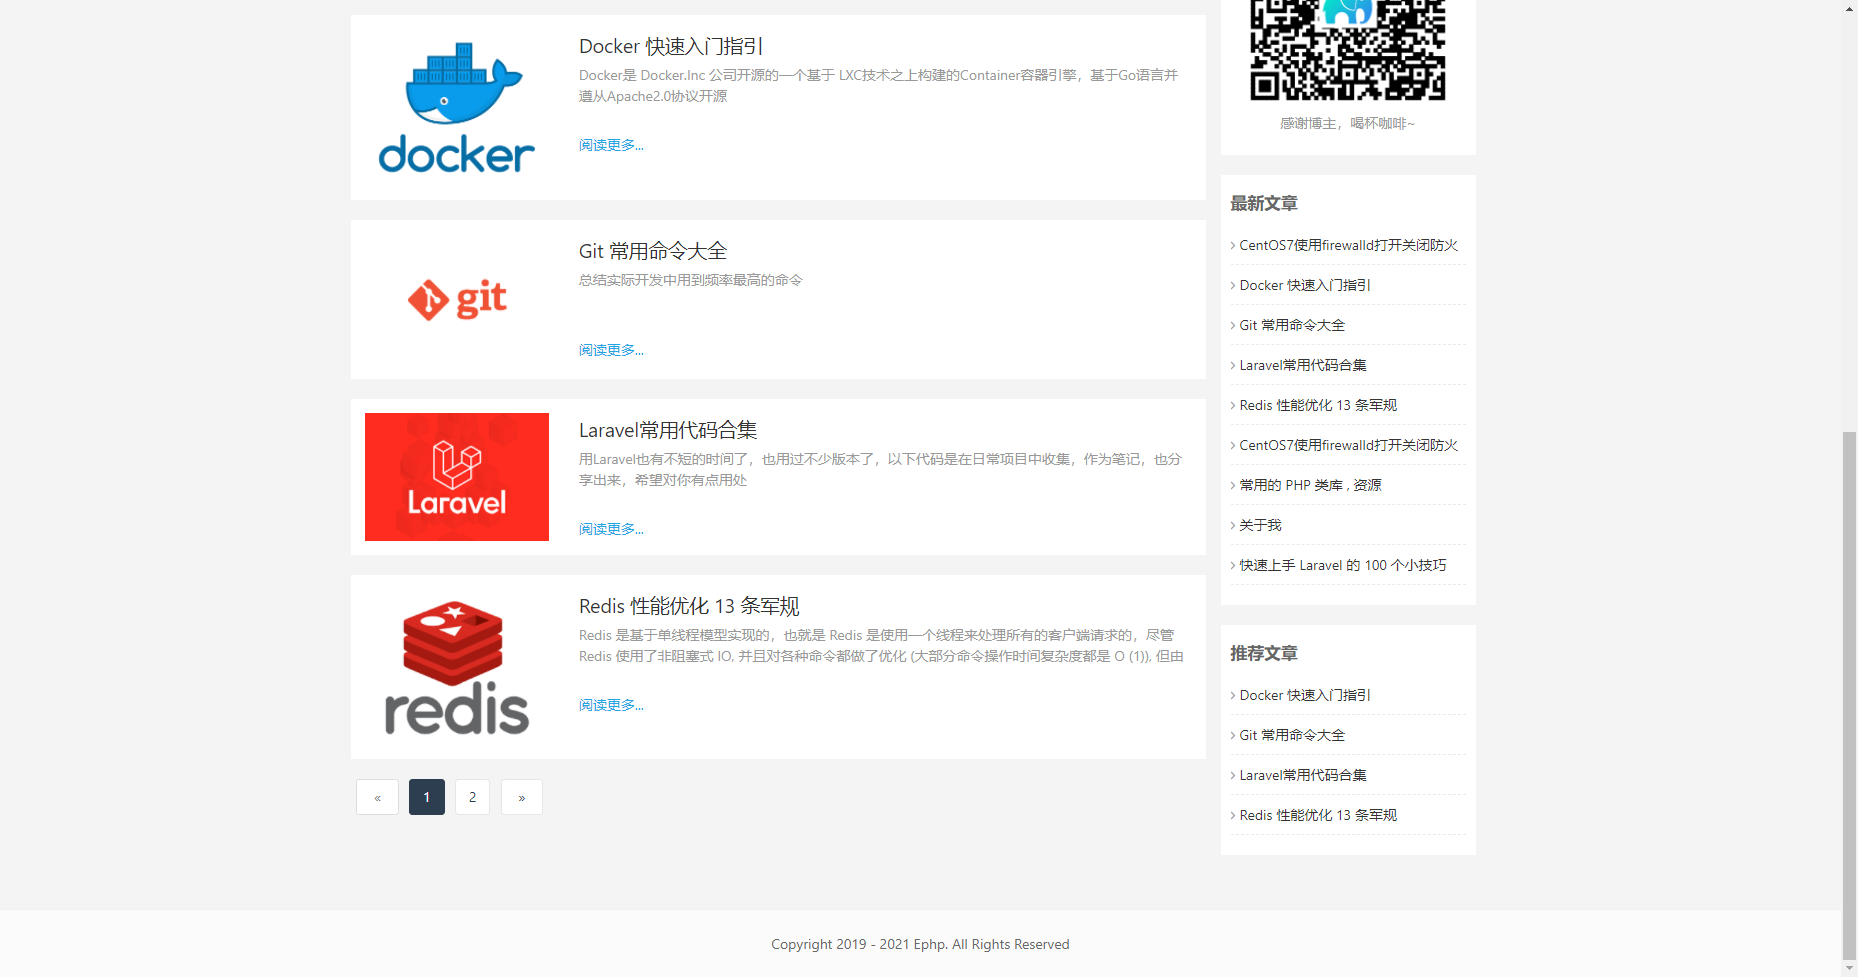Go to page 2 in pagination

pos(472,797)
